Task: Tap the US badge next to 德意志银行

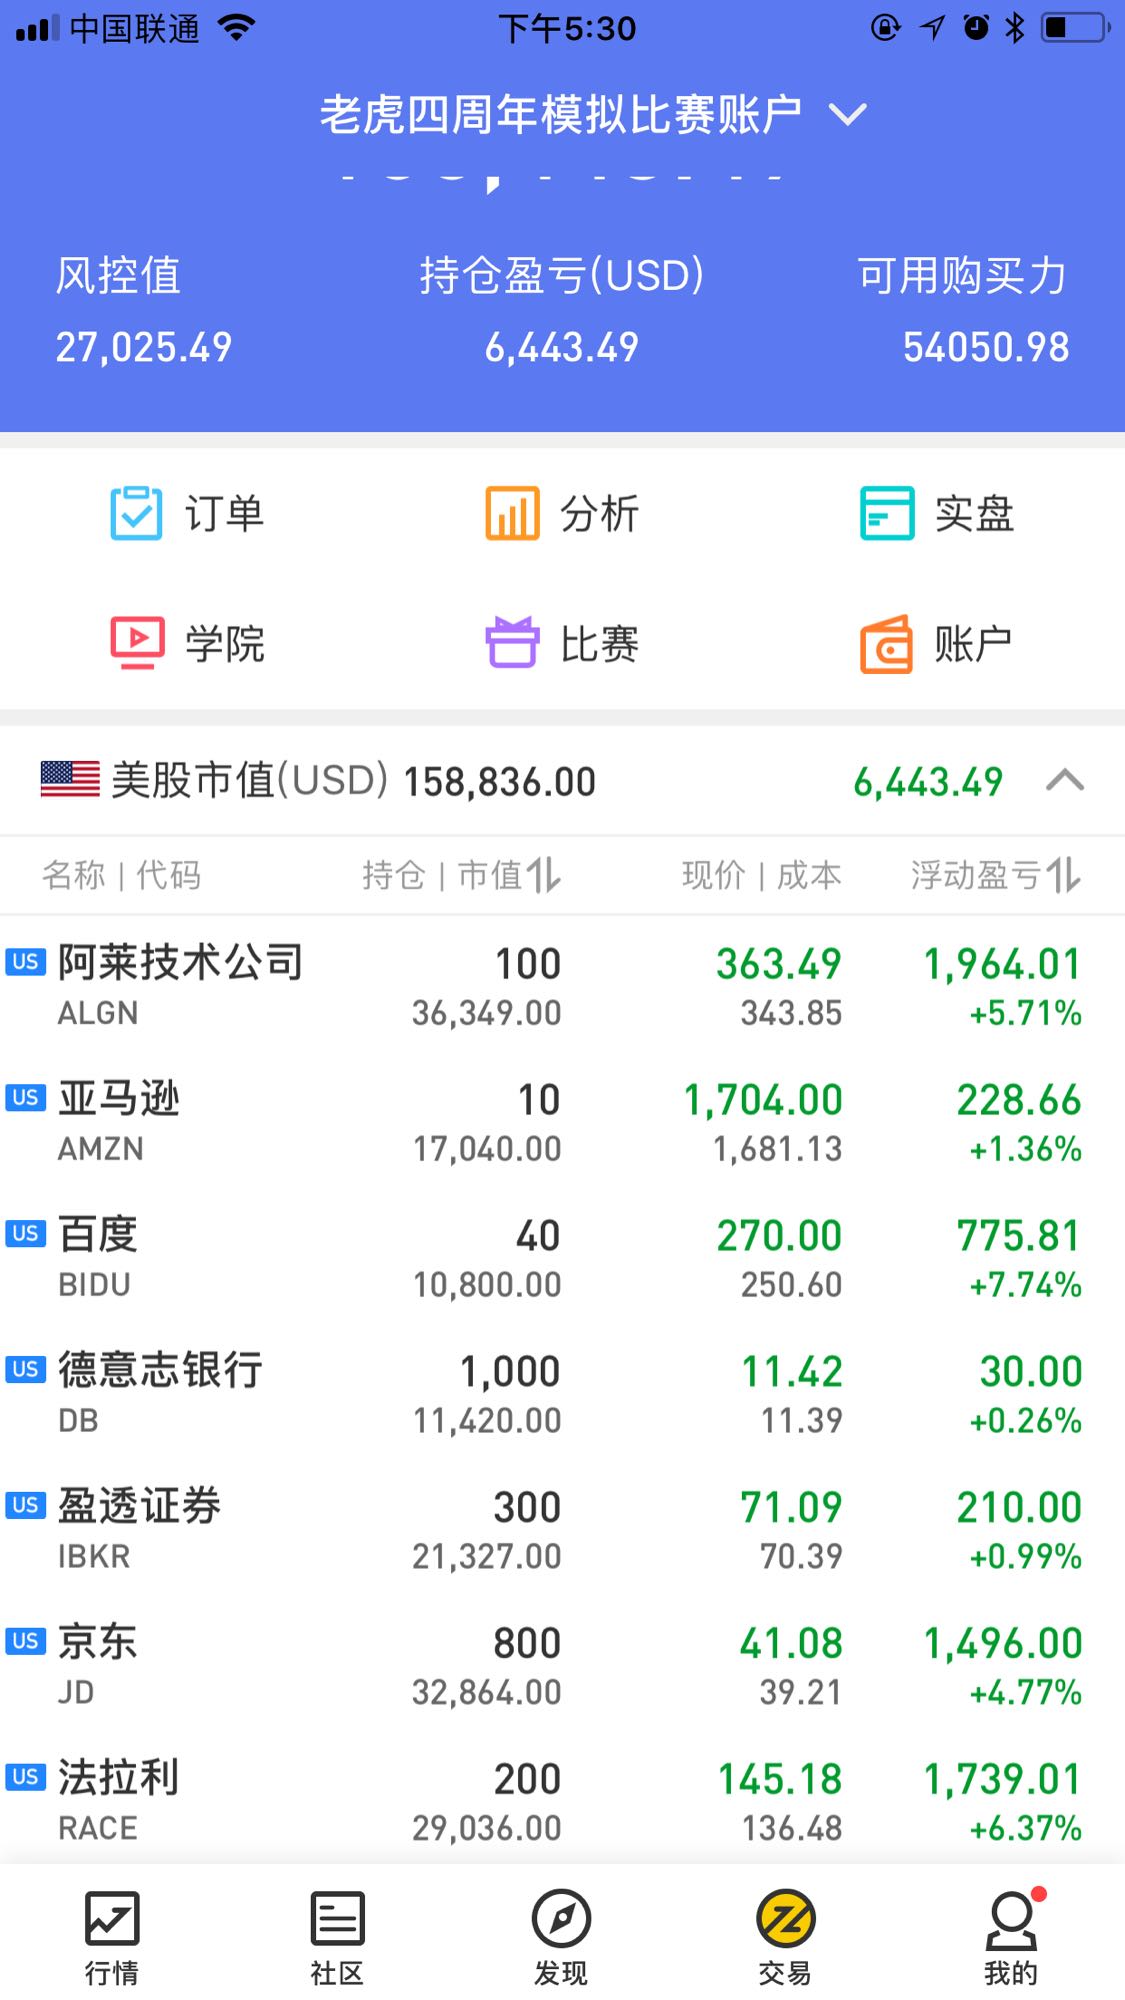Action: (x=26, y=1370)
